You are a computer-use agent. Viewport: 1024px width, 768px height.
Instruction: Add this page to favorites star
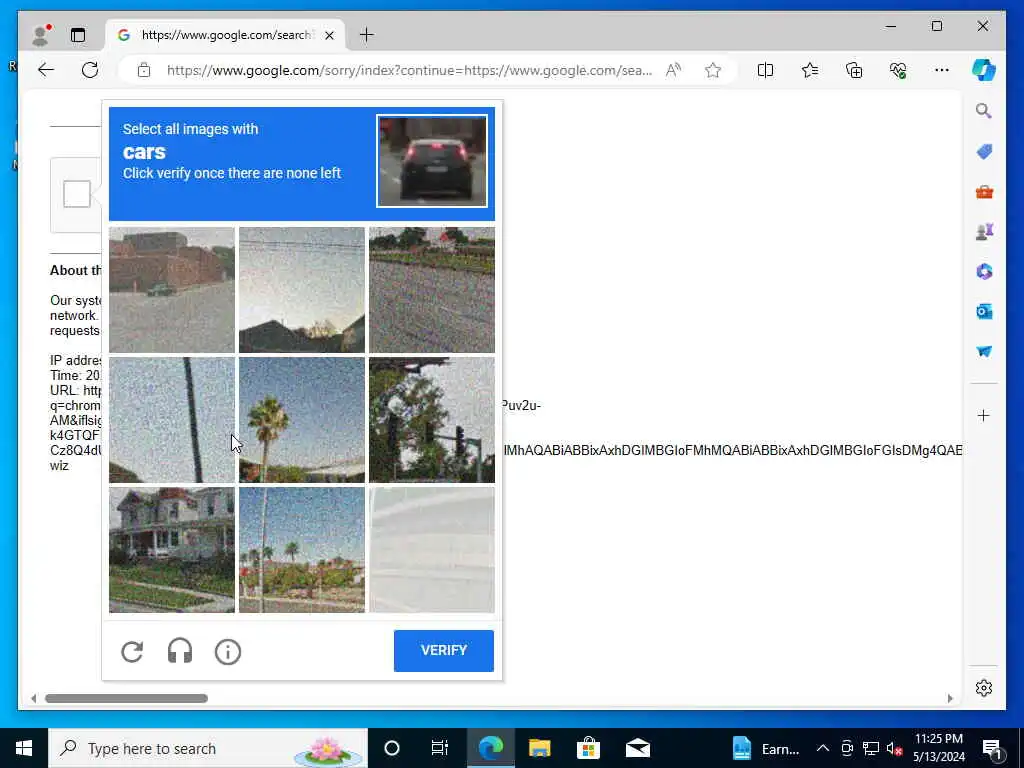tap(712, 70)
